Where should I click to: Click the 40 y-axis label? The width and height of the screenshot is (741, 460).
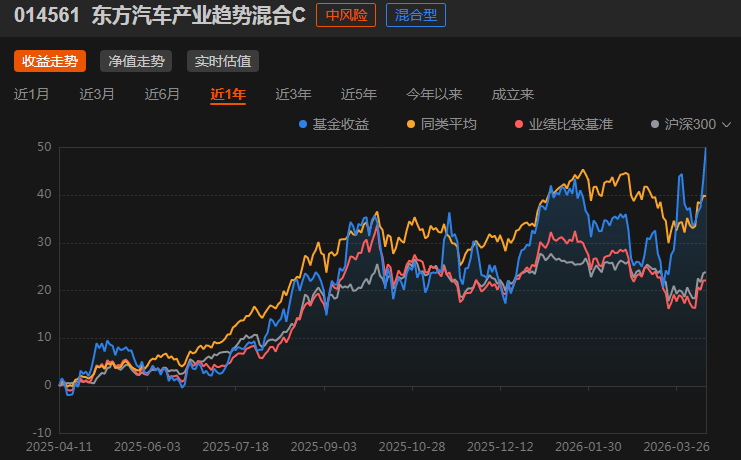pyautogui.click(x=44, y=194)
